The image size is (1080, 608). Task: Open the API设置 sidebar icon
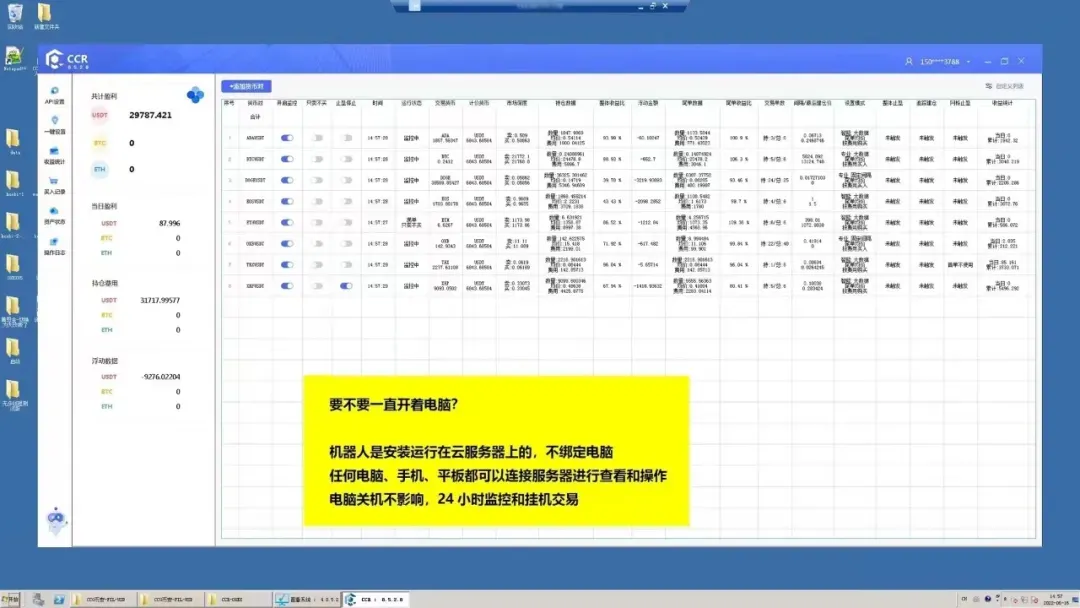pos(54,95)
